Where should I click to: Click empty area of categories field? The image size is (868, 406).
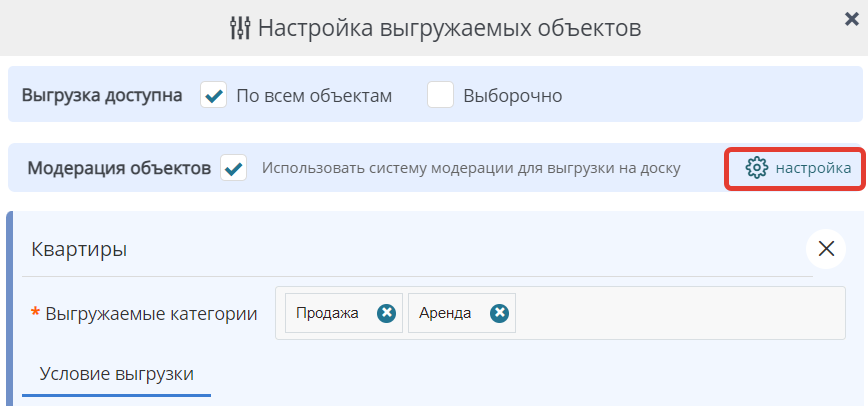[x=680, y=313]
